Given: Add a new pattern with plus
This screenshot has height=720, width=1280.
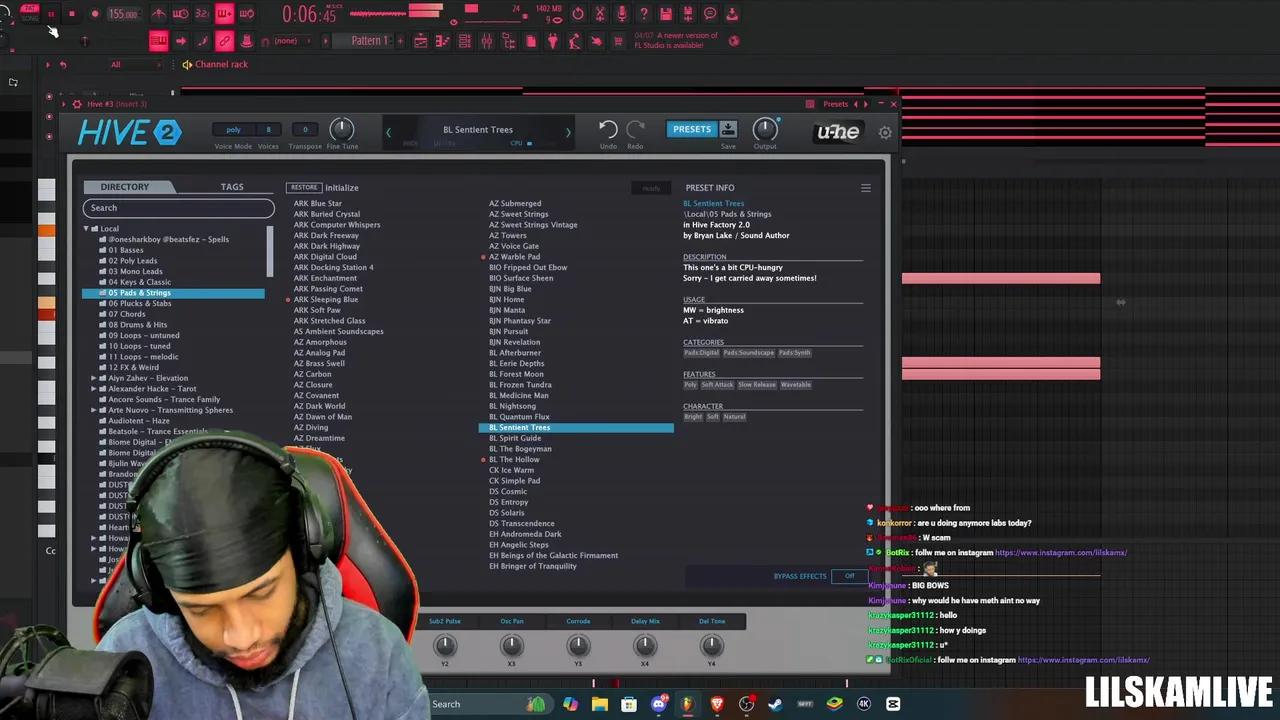Looking at the screenshot, I should [398, 41].
